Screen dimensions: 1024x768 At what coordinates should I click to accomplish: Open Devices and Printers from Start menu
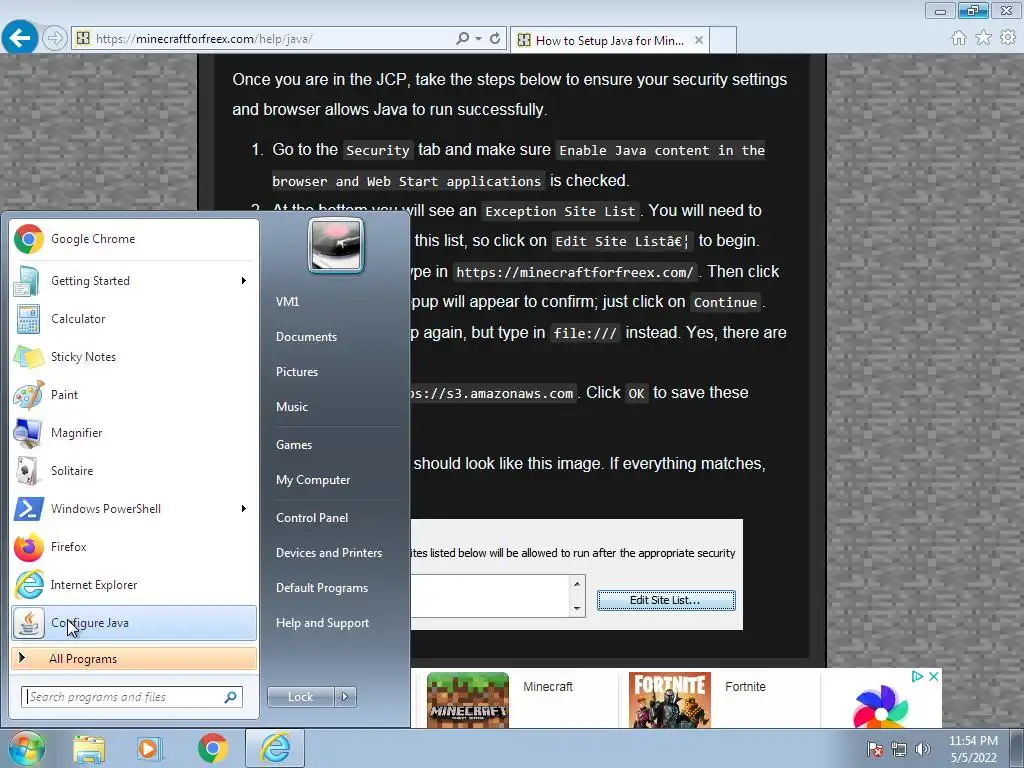[328, 553]
